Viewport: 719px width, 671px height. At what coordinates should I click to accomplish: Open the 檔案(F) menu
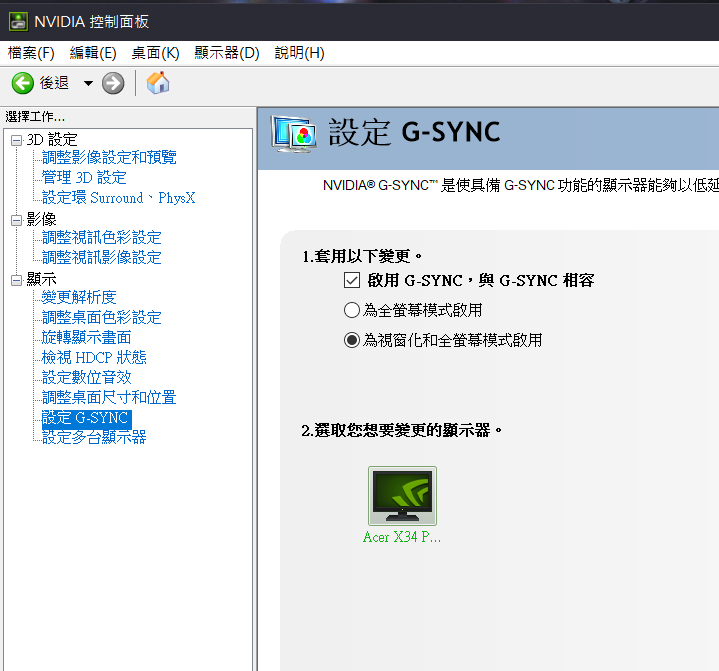tap(31, 53)
